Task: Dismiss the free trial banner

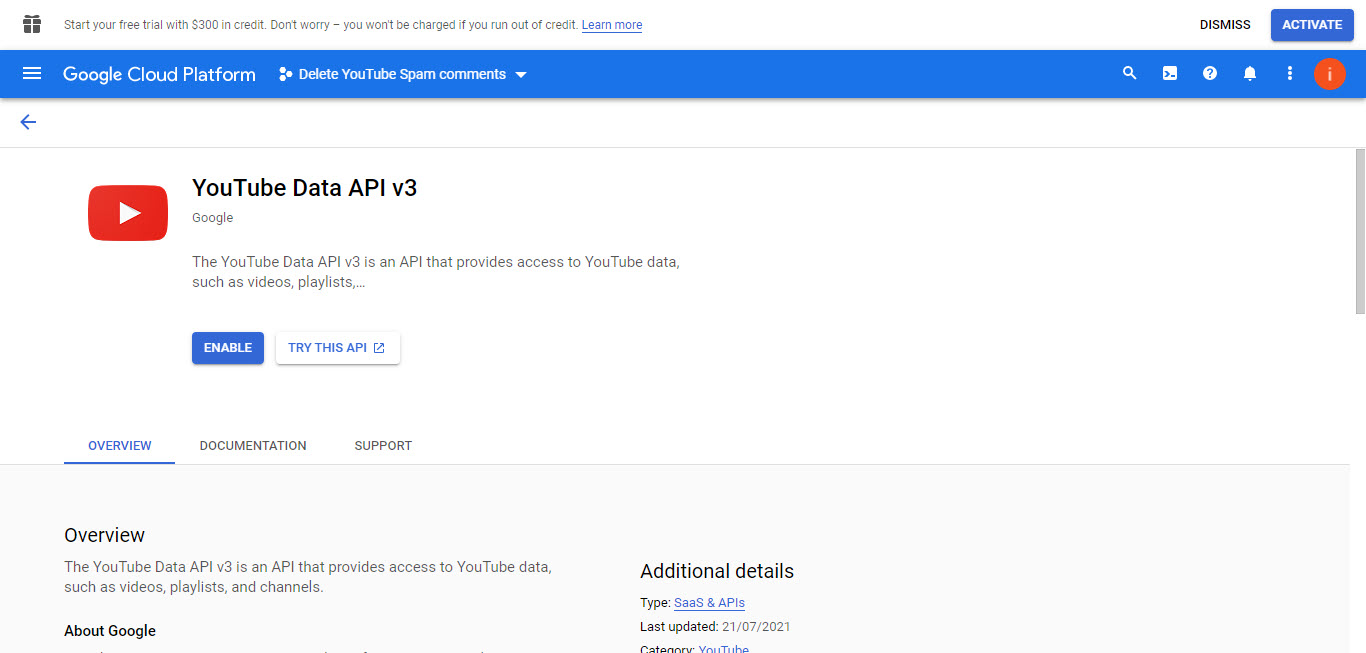Action: coord(1225,25)
